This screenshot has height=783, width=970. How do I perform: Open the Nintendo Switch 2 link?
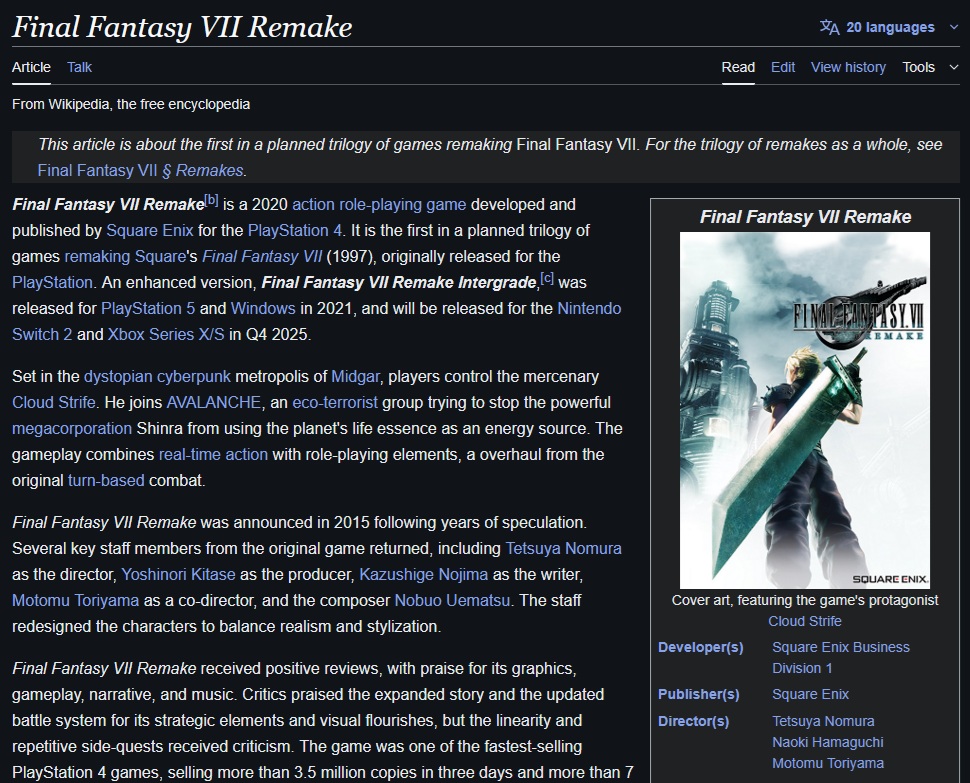[x=589, y=308]
